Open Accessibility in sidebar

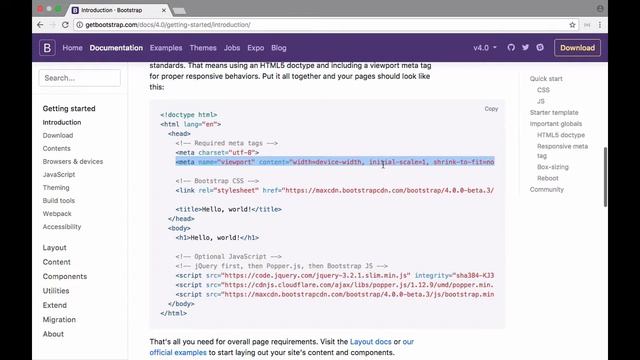(62, 227)
